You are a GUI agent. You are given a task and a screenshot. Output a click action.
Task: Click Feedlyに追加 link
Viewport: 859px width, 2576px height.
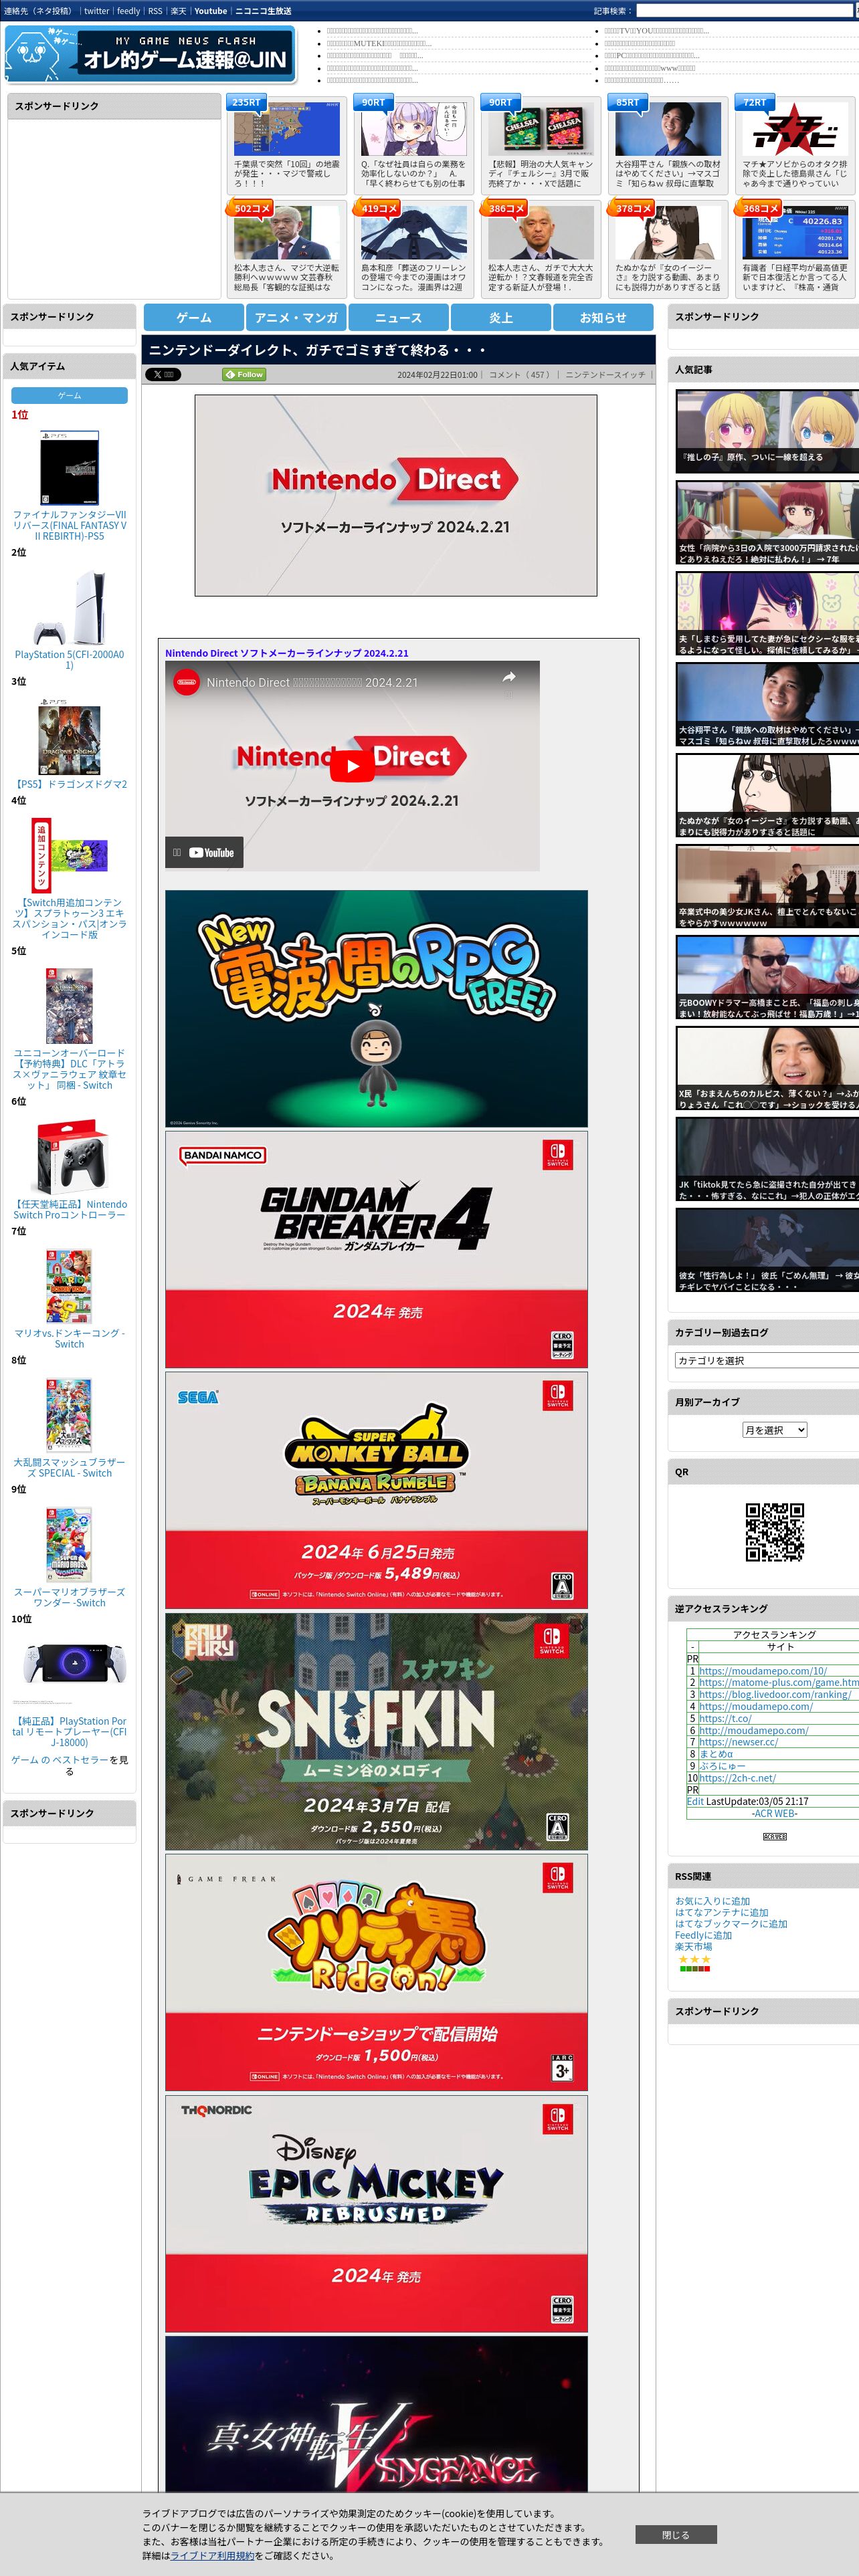click(x=703, y=1935)
